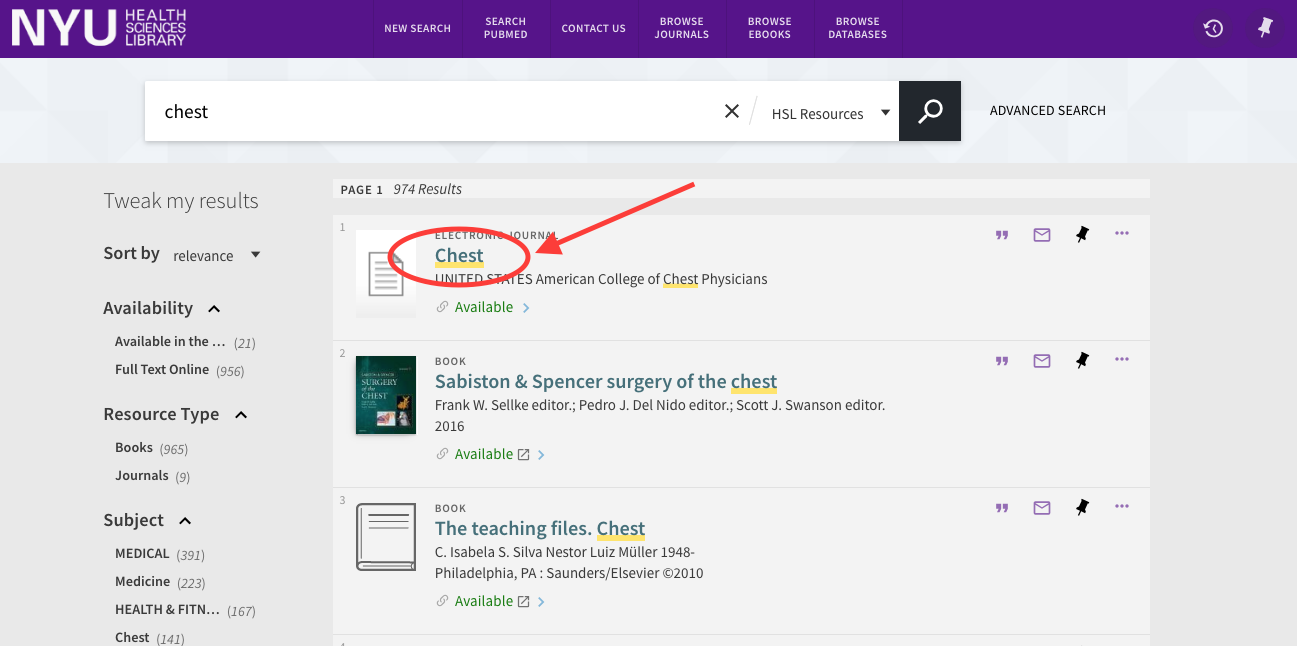This screenshot has width=1297, height=646.
Task: Pin the Chest journal result
Action: pyautogui.click(x=1081, y=235)
